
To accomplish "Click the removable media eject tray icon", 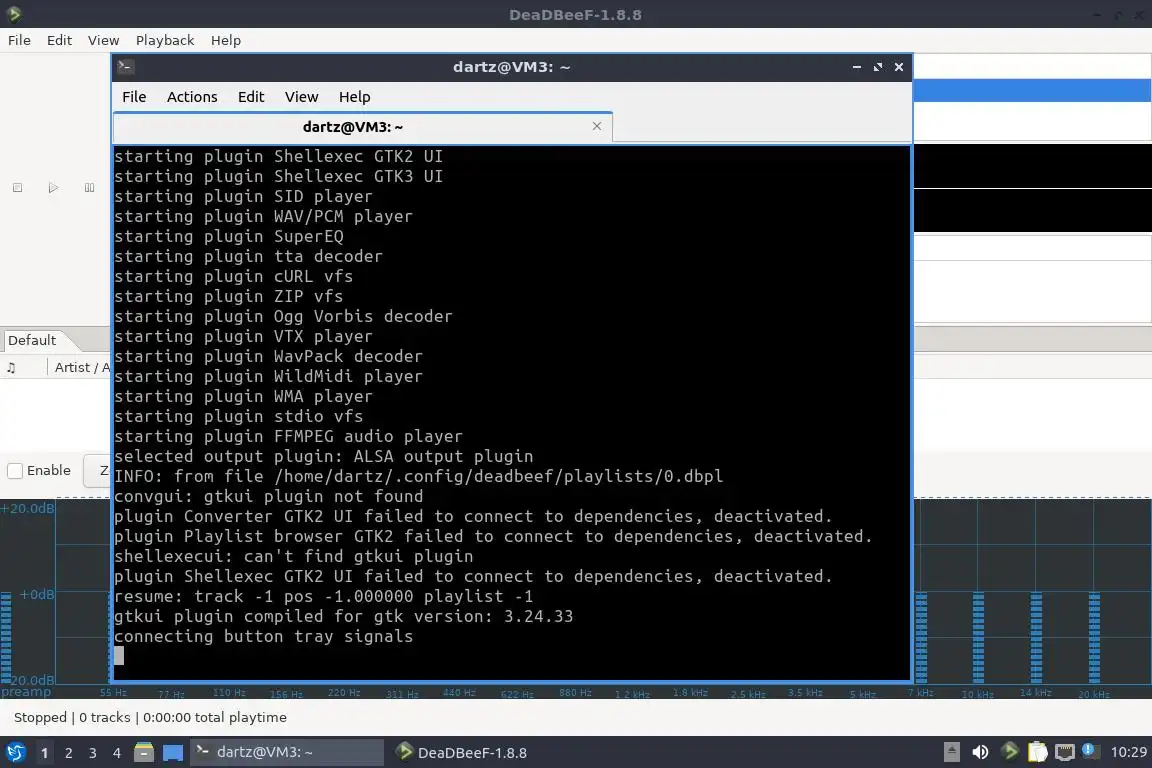I will point(951,752).
